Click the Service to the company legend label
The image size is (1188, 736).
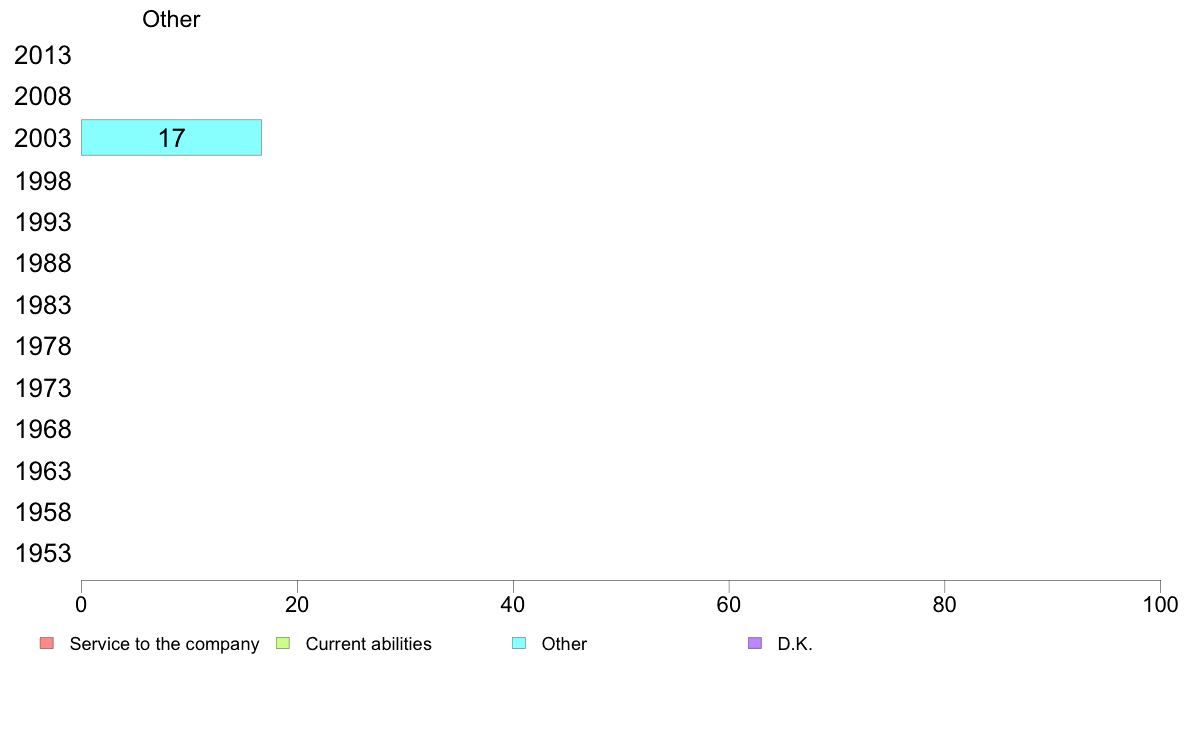pyautogui.click(x=164, y=644)
